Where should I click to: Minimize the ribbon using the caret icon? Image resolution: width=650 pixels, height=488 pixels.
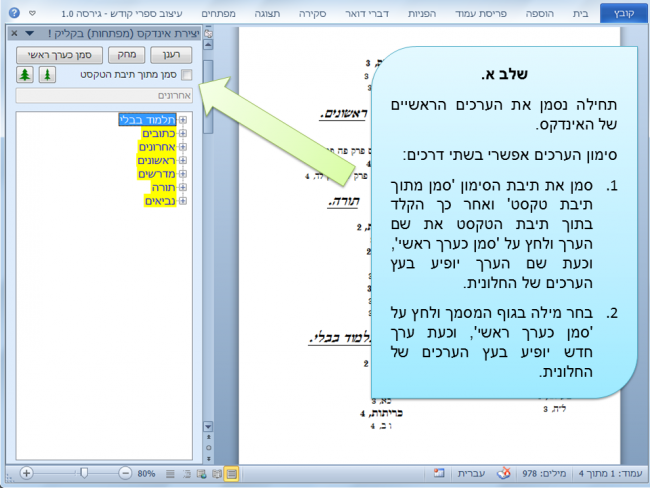[32, 13]
